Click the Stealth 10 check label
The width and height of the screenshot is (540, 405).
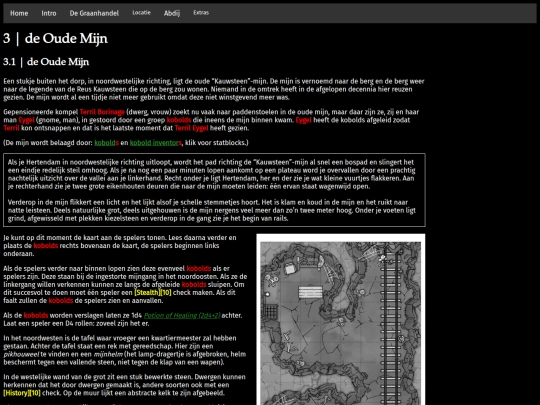(x=153, y=293)
